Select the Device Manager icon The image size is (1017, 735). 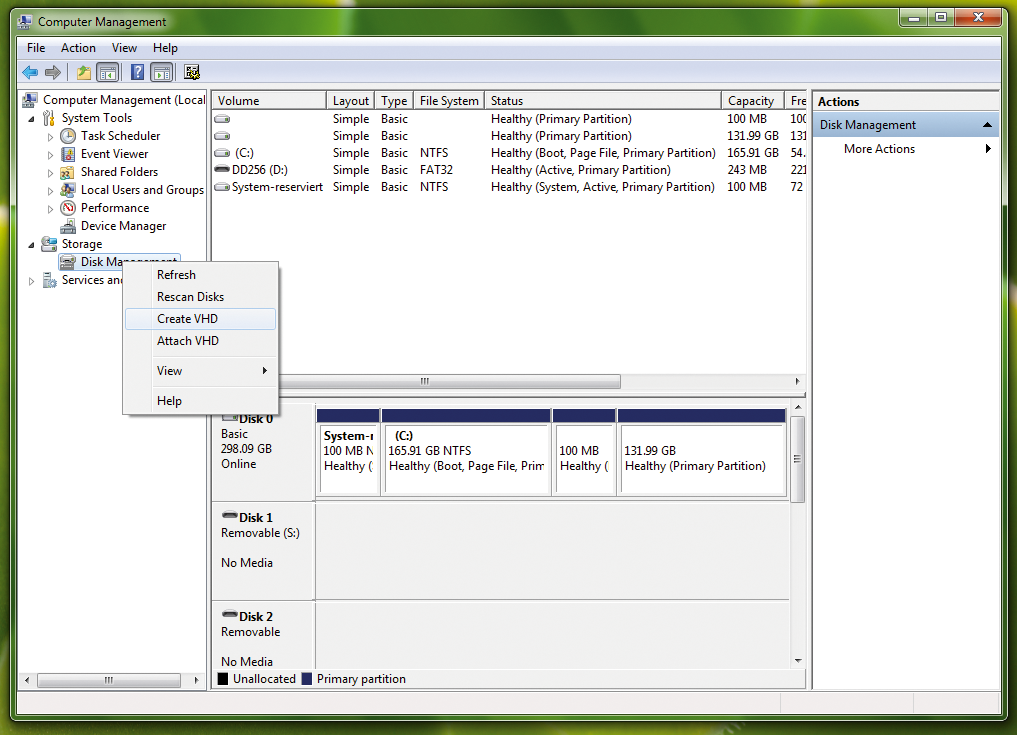[68, 225]
